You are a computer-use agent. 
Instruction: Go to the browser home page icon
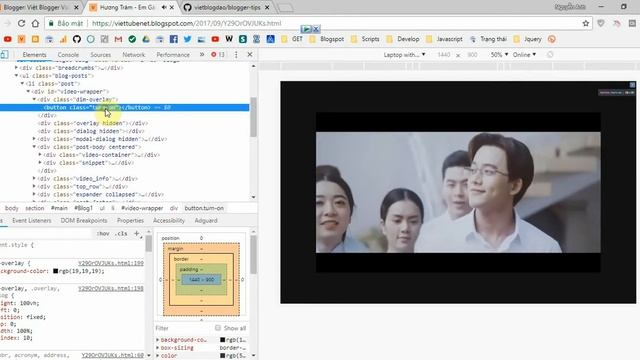pos(36,23)
